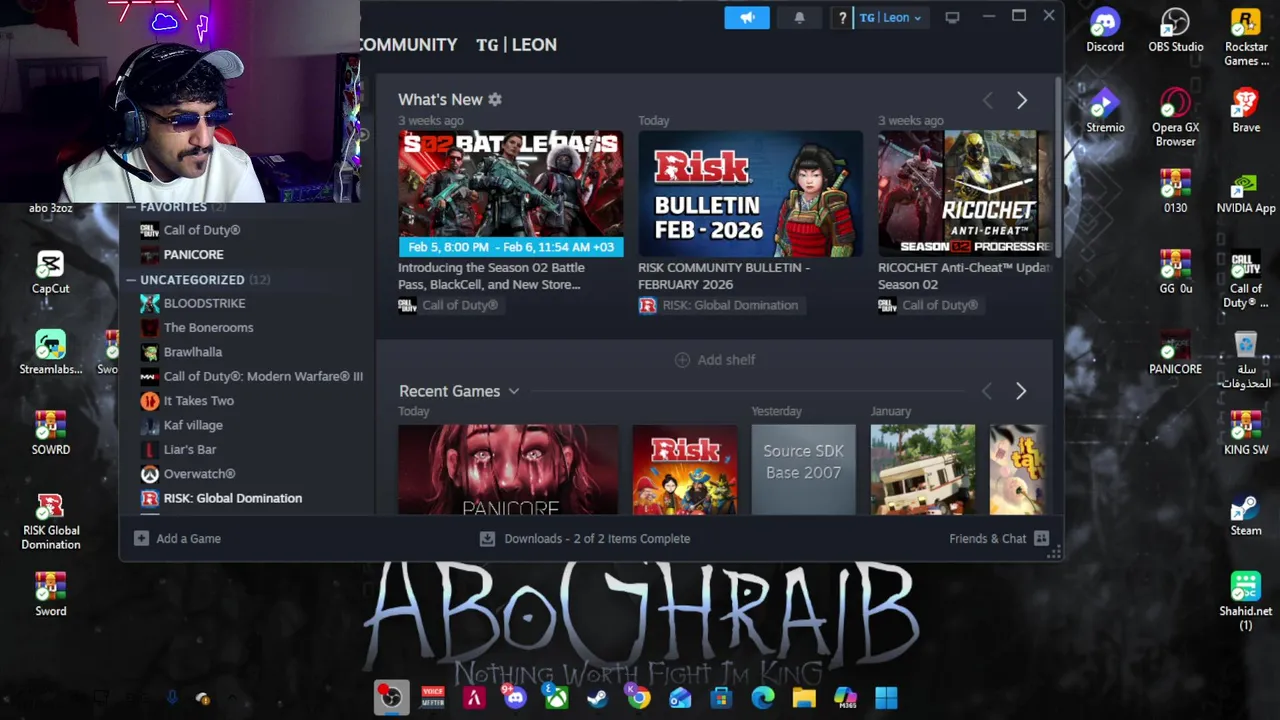Open the COMMUNITY menu tab
The height and width of the screenshot is (720, 1280).
click(408, 45)
